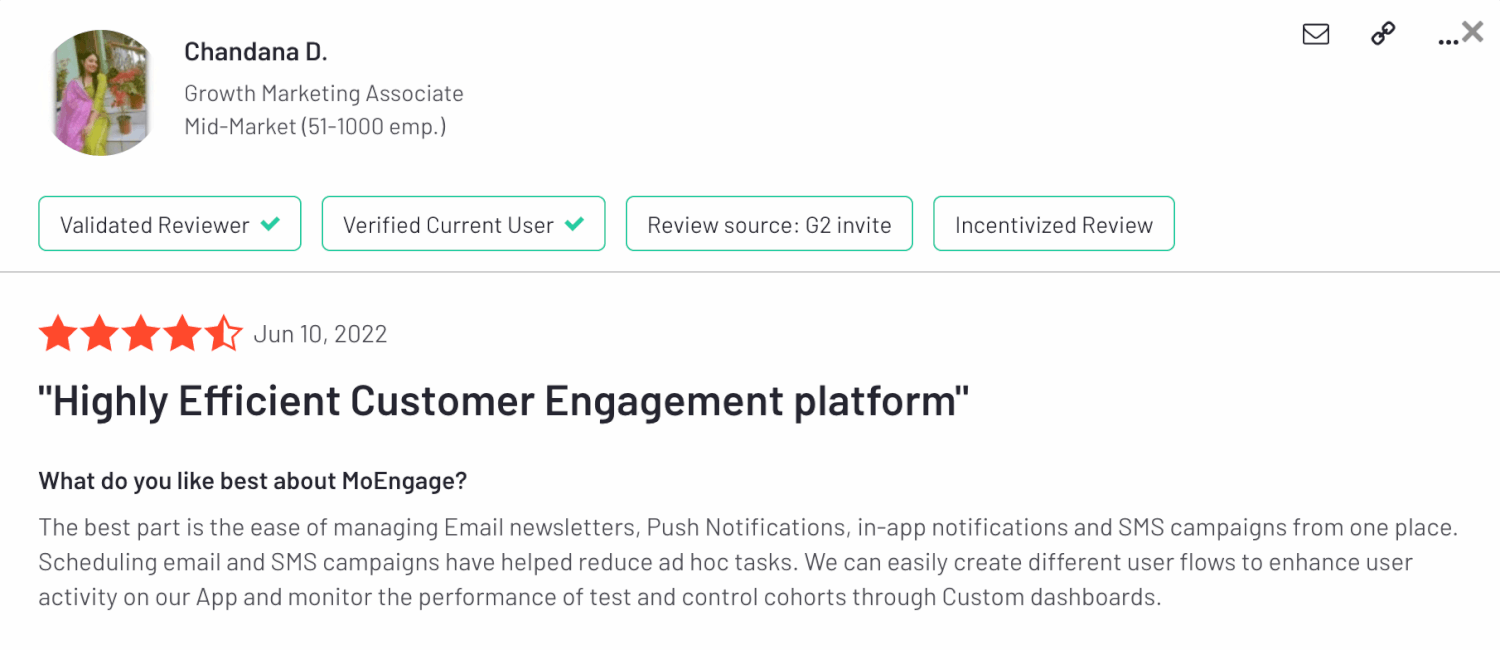
Task: Click the first rating star
Action: (x=57, y=334)
